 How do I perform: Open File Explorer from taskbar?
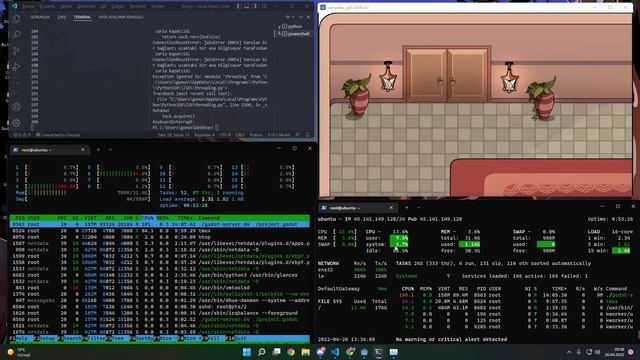[x=306, y=352]
